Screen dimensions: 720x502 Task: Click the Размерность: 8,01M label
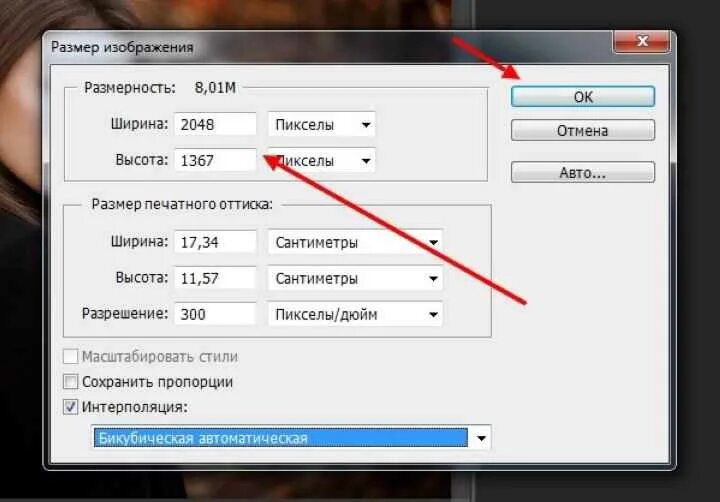click(160, 87)
